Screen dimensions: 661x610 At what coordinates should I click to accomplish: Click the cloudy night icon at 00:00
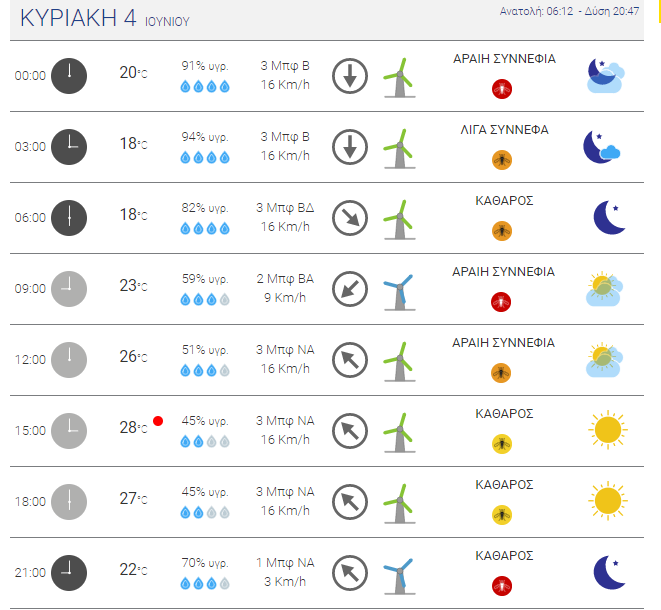point(605,76)
